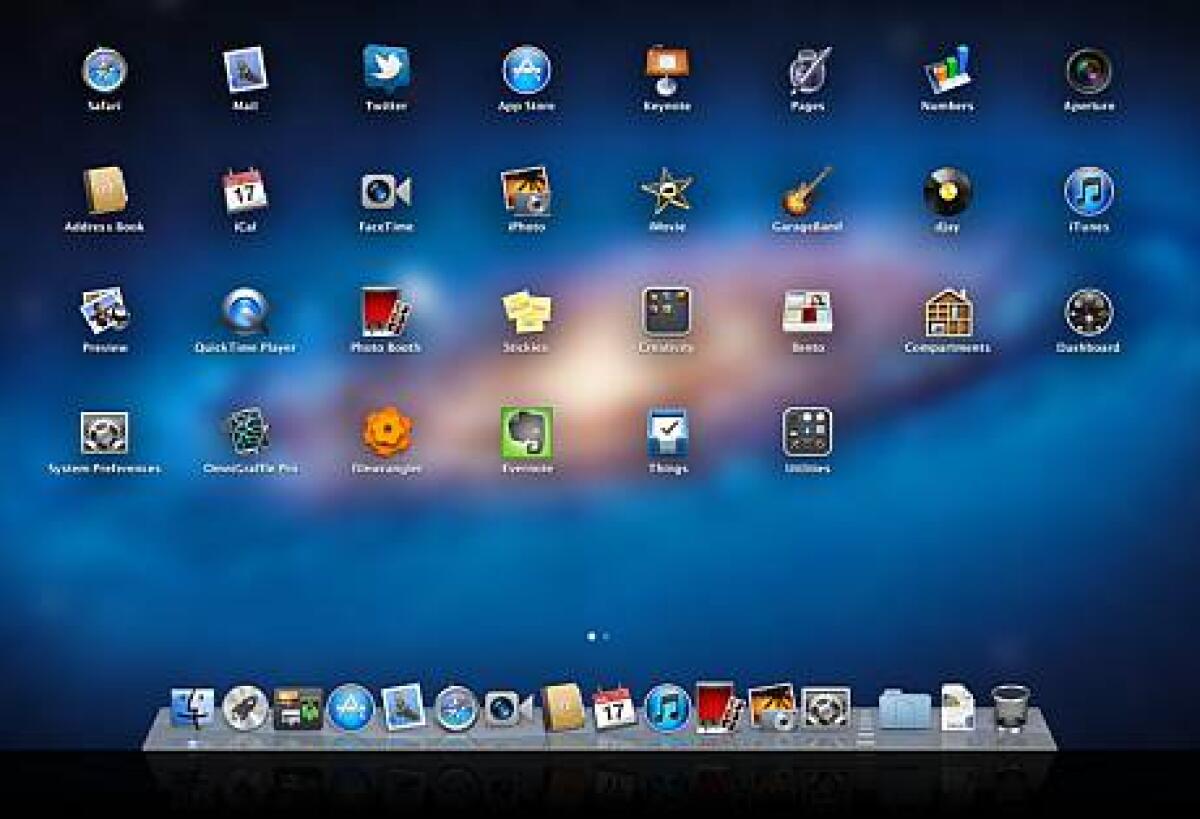Open Aperture
Image resolution: width=1200 pixels, height=819 pixels.
tap(1089, 70)
